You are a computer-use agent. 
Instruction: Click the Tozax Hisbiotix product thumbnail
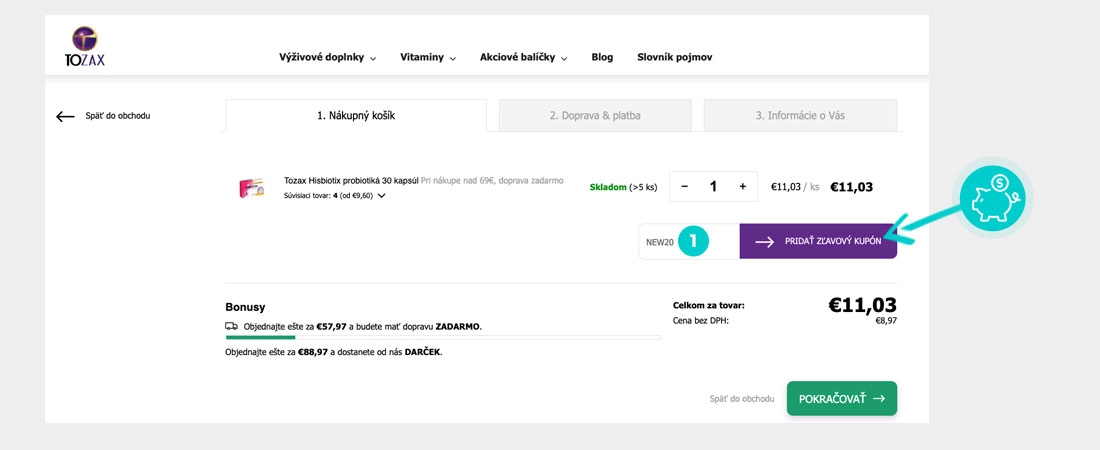[251, 187]
